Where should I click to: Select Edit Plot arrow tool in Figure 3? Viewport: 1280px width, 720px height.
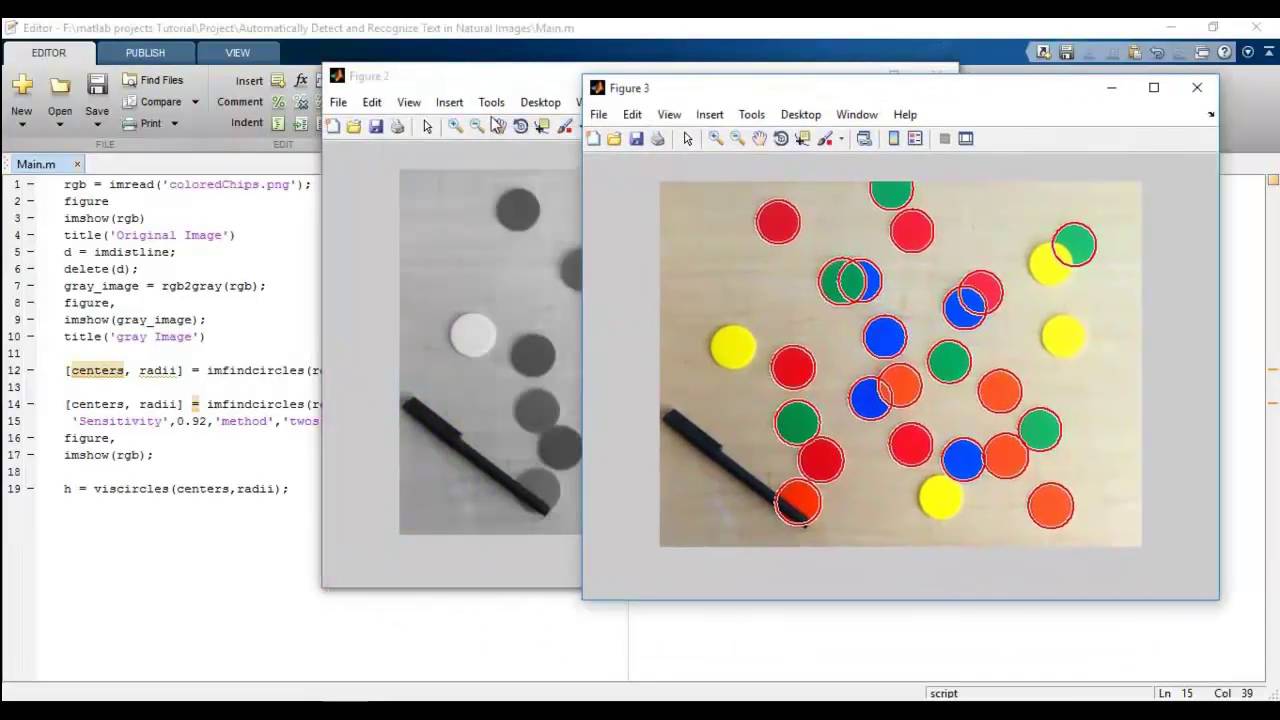pos(688,139)
